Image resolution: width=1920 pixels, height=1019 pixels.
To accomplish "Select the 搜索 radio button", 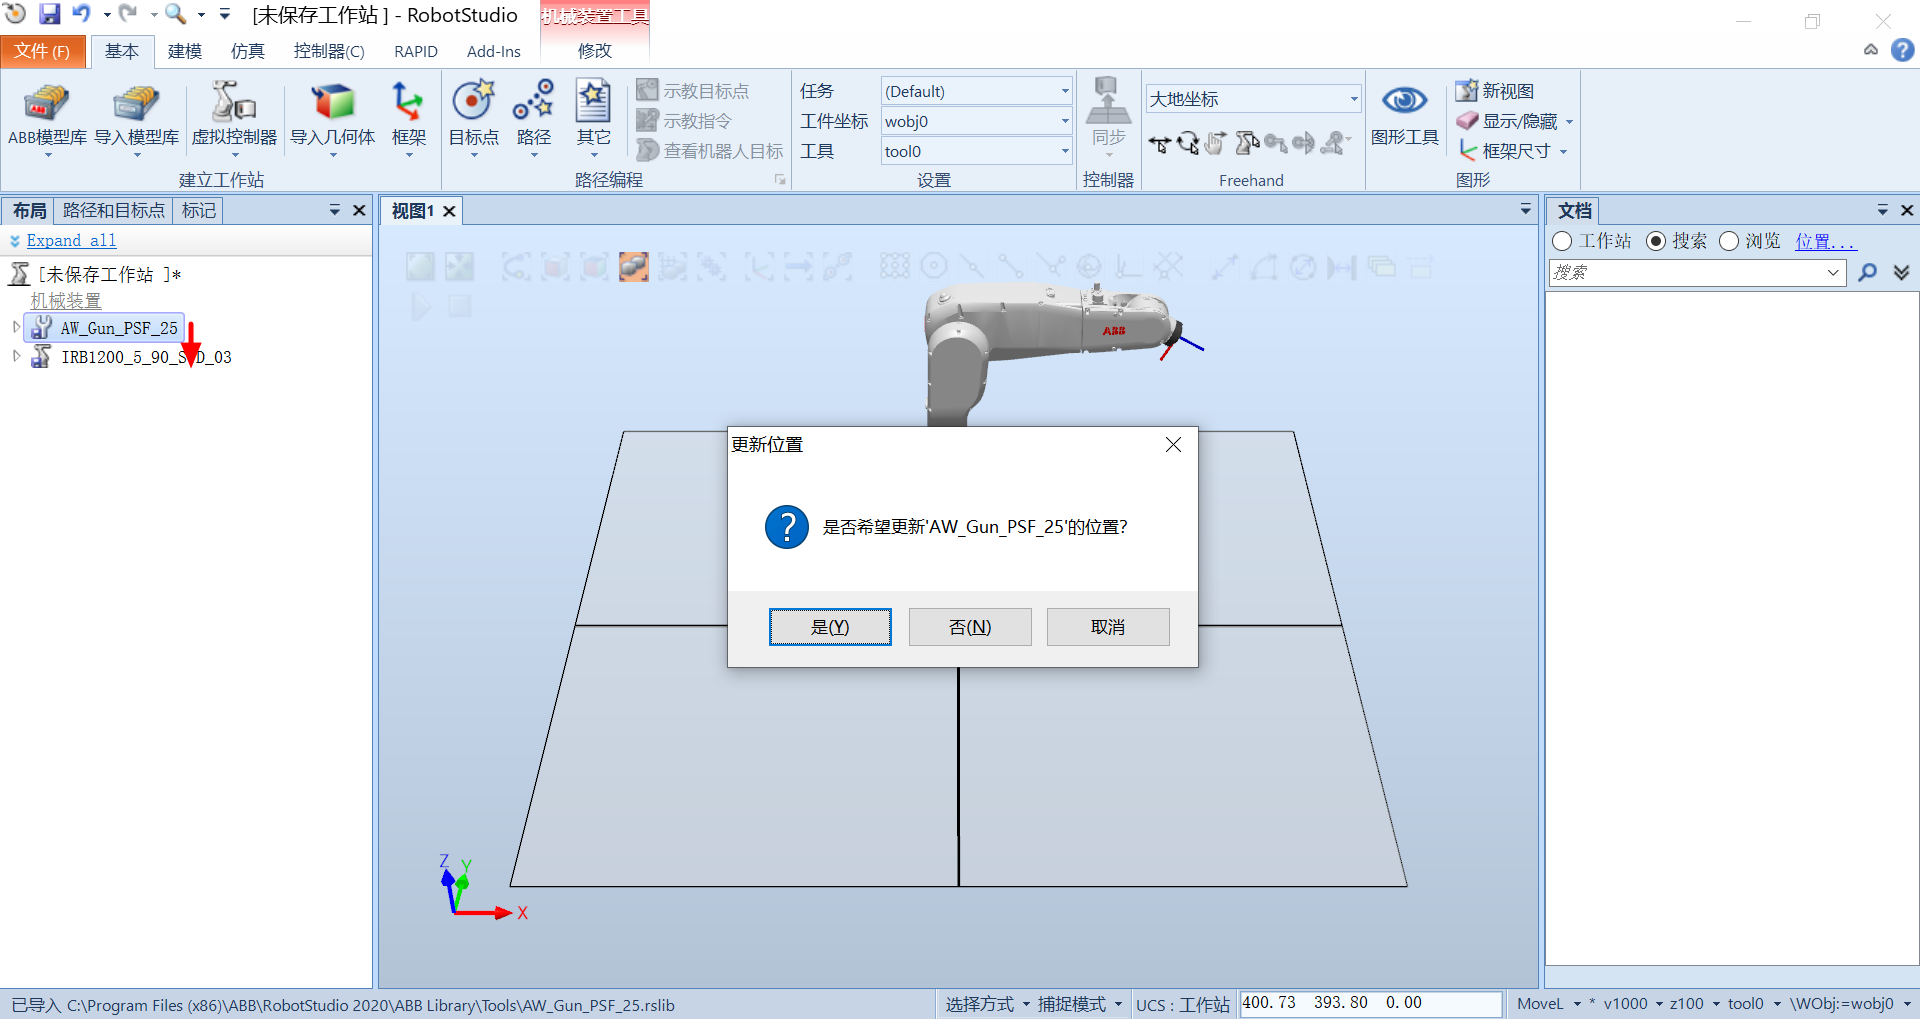I will 1656,241.
